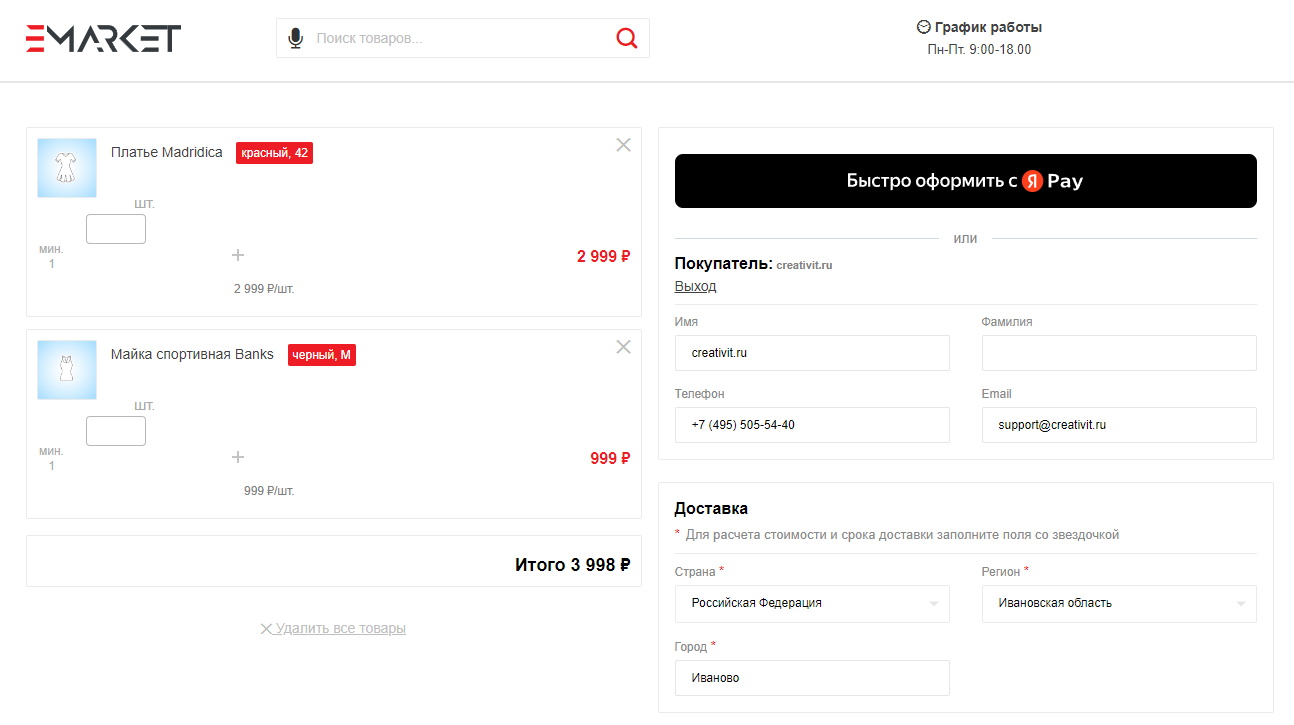Click the Фамилия input field
Viewport: 1294px width, 725px height.
pos(1118,353)
